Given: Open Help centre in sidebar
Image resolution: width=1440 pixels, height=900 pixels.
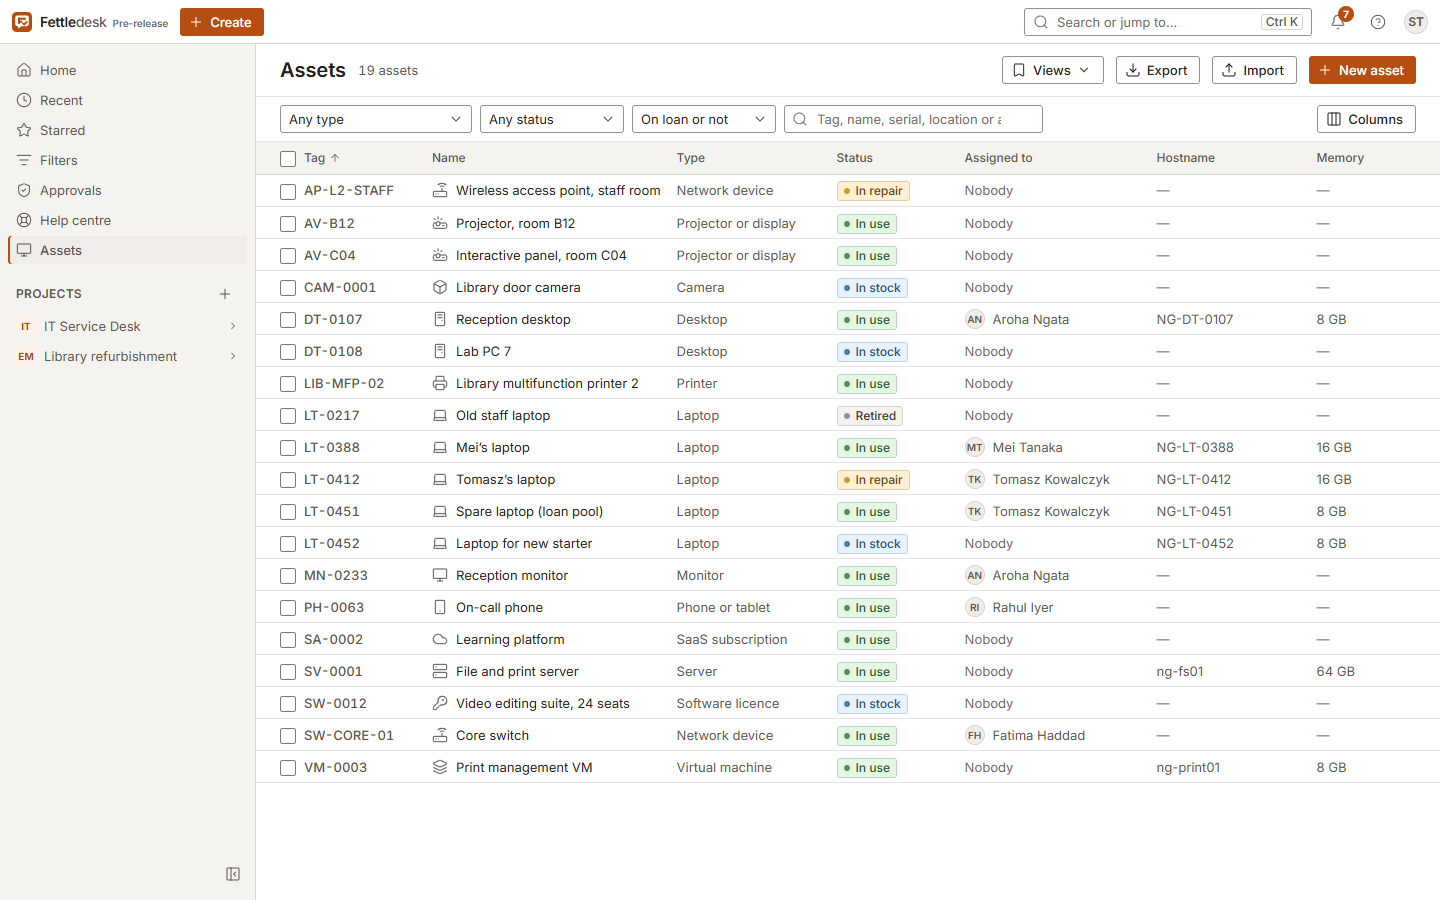Looking at the screenshot, I should pyautogui.click(x=127, y=220).
